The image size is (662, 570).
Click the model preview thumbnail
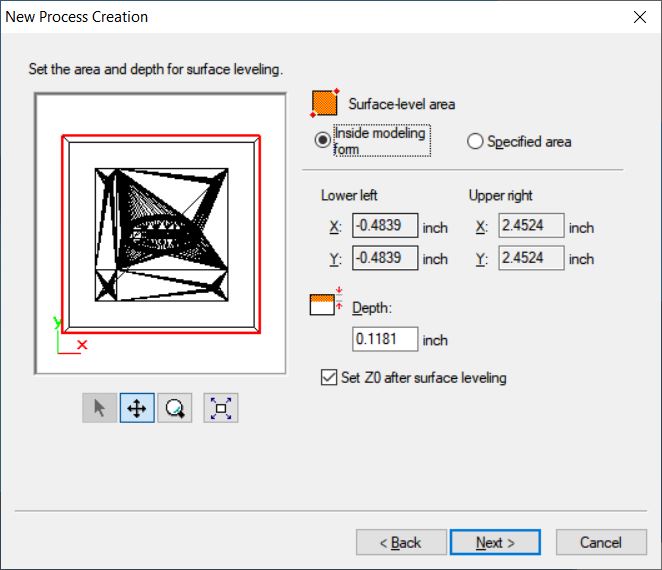(160, 233)
